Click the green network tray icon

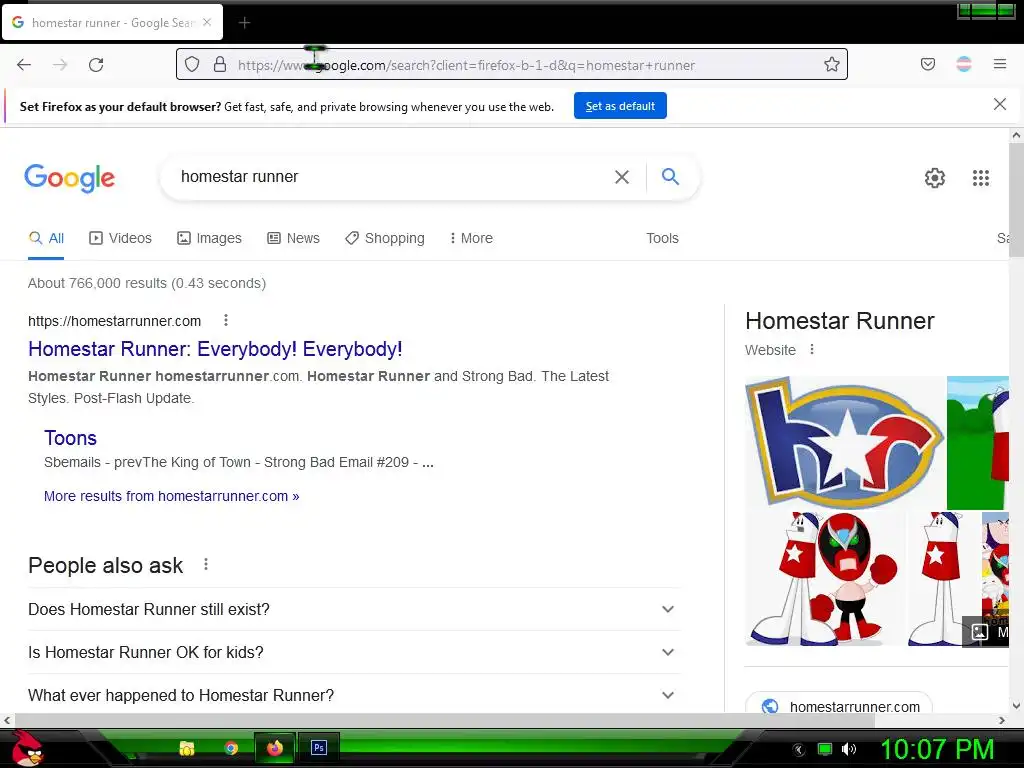825,749
